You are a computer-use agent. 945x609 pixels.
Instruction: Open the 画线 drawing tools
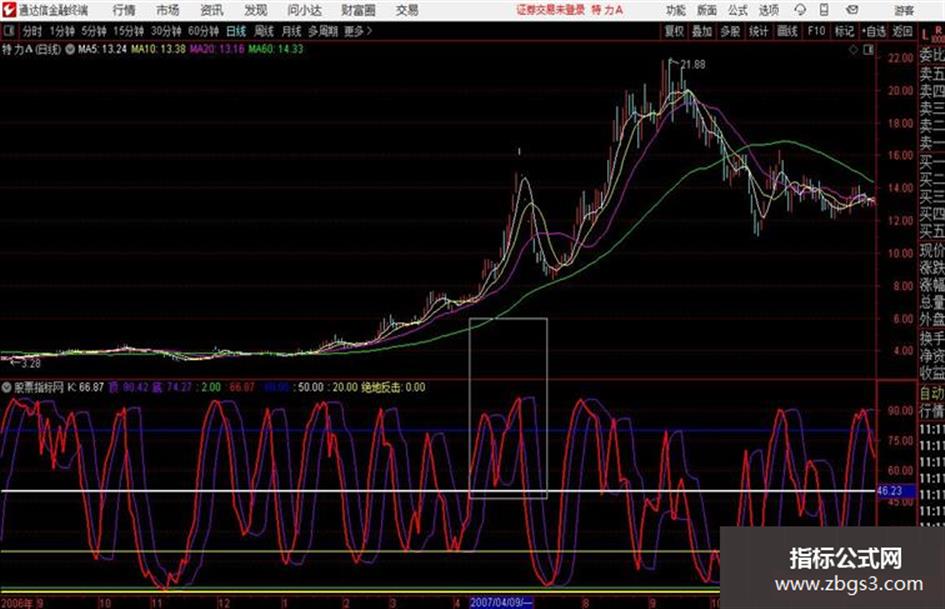click(787, 31)
